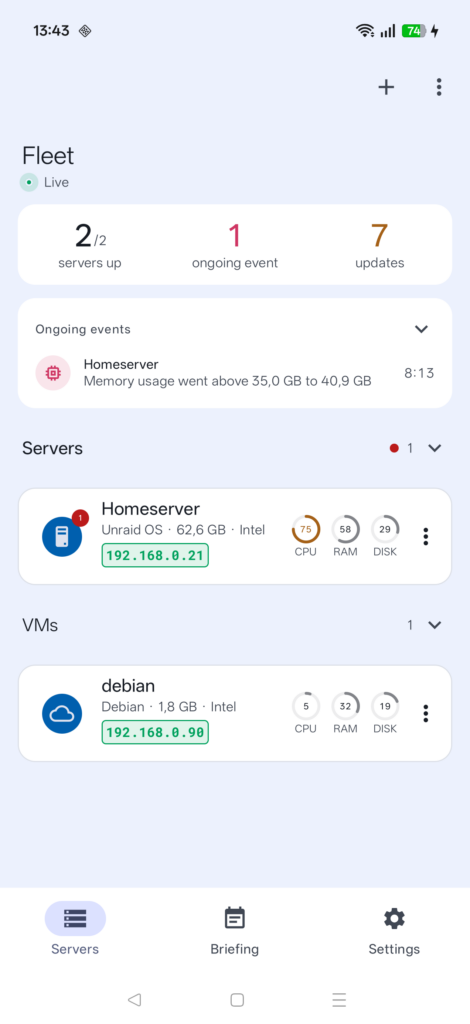
Task: Tap the red alert badge on Homeserver
Action: pos(80,518)
